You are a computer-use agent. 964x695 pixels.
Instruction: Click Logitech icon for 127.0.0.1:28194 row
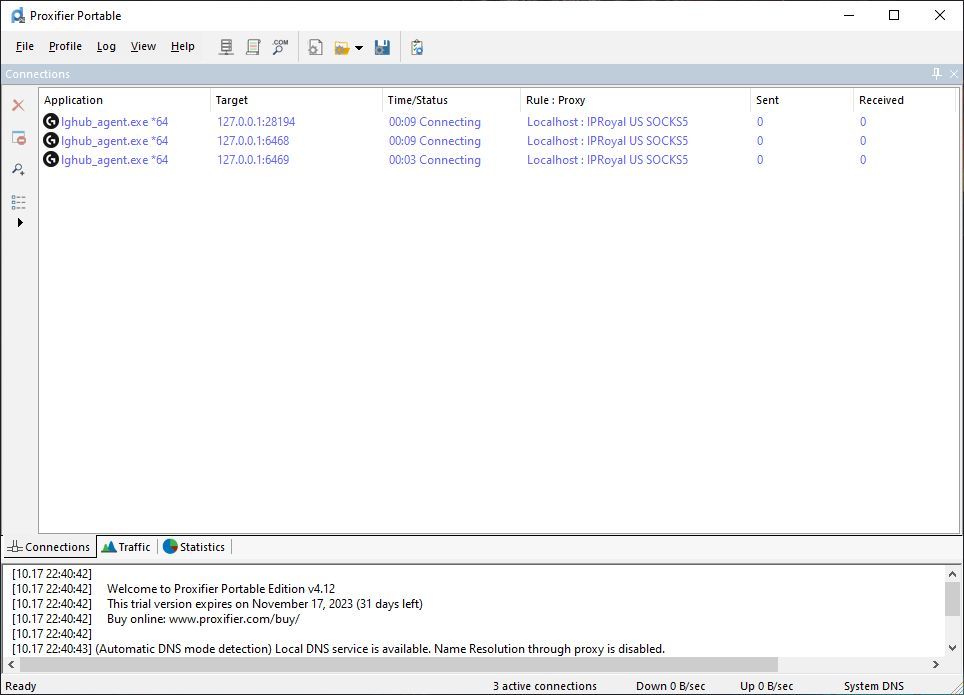(x=51, y=121)
